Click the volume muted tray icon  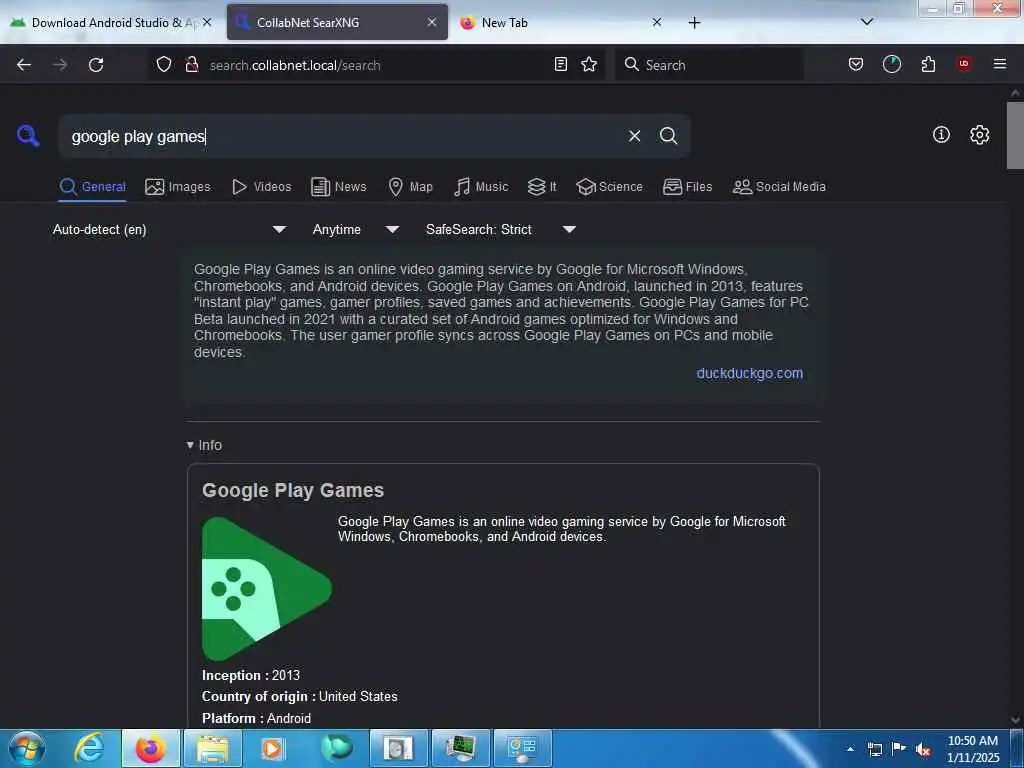coord(923,749)
